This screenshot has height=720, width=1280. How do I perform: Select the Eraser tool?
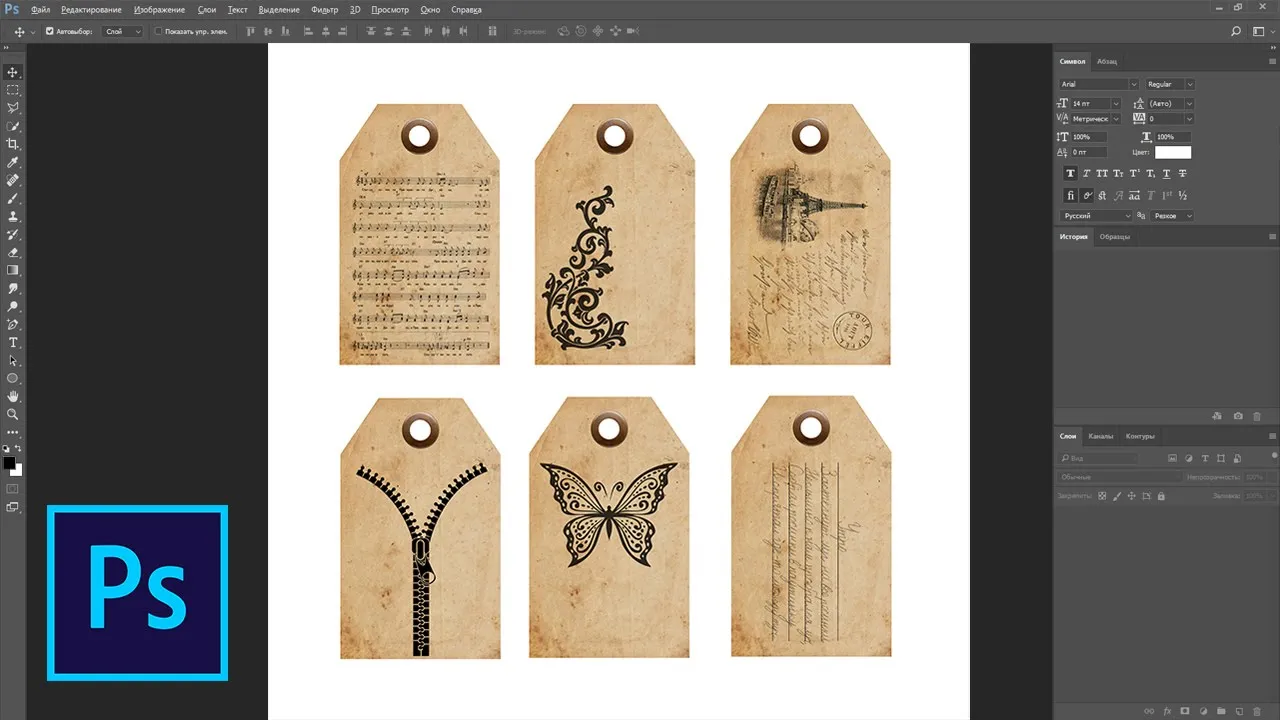click(x=13, y=252)
